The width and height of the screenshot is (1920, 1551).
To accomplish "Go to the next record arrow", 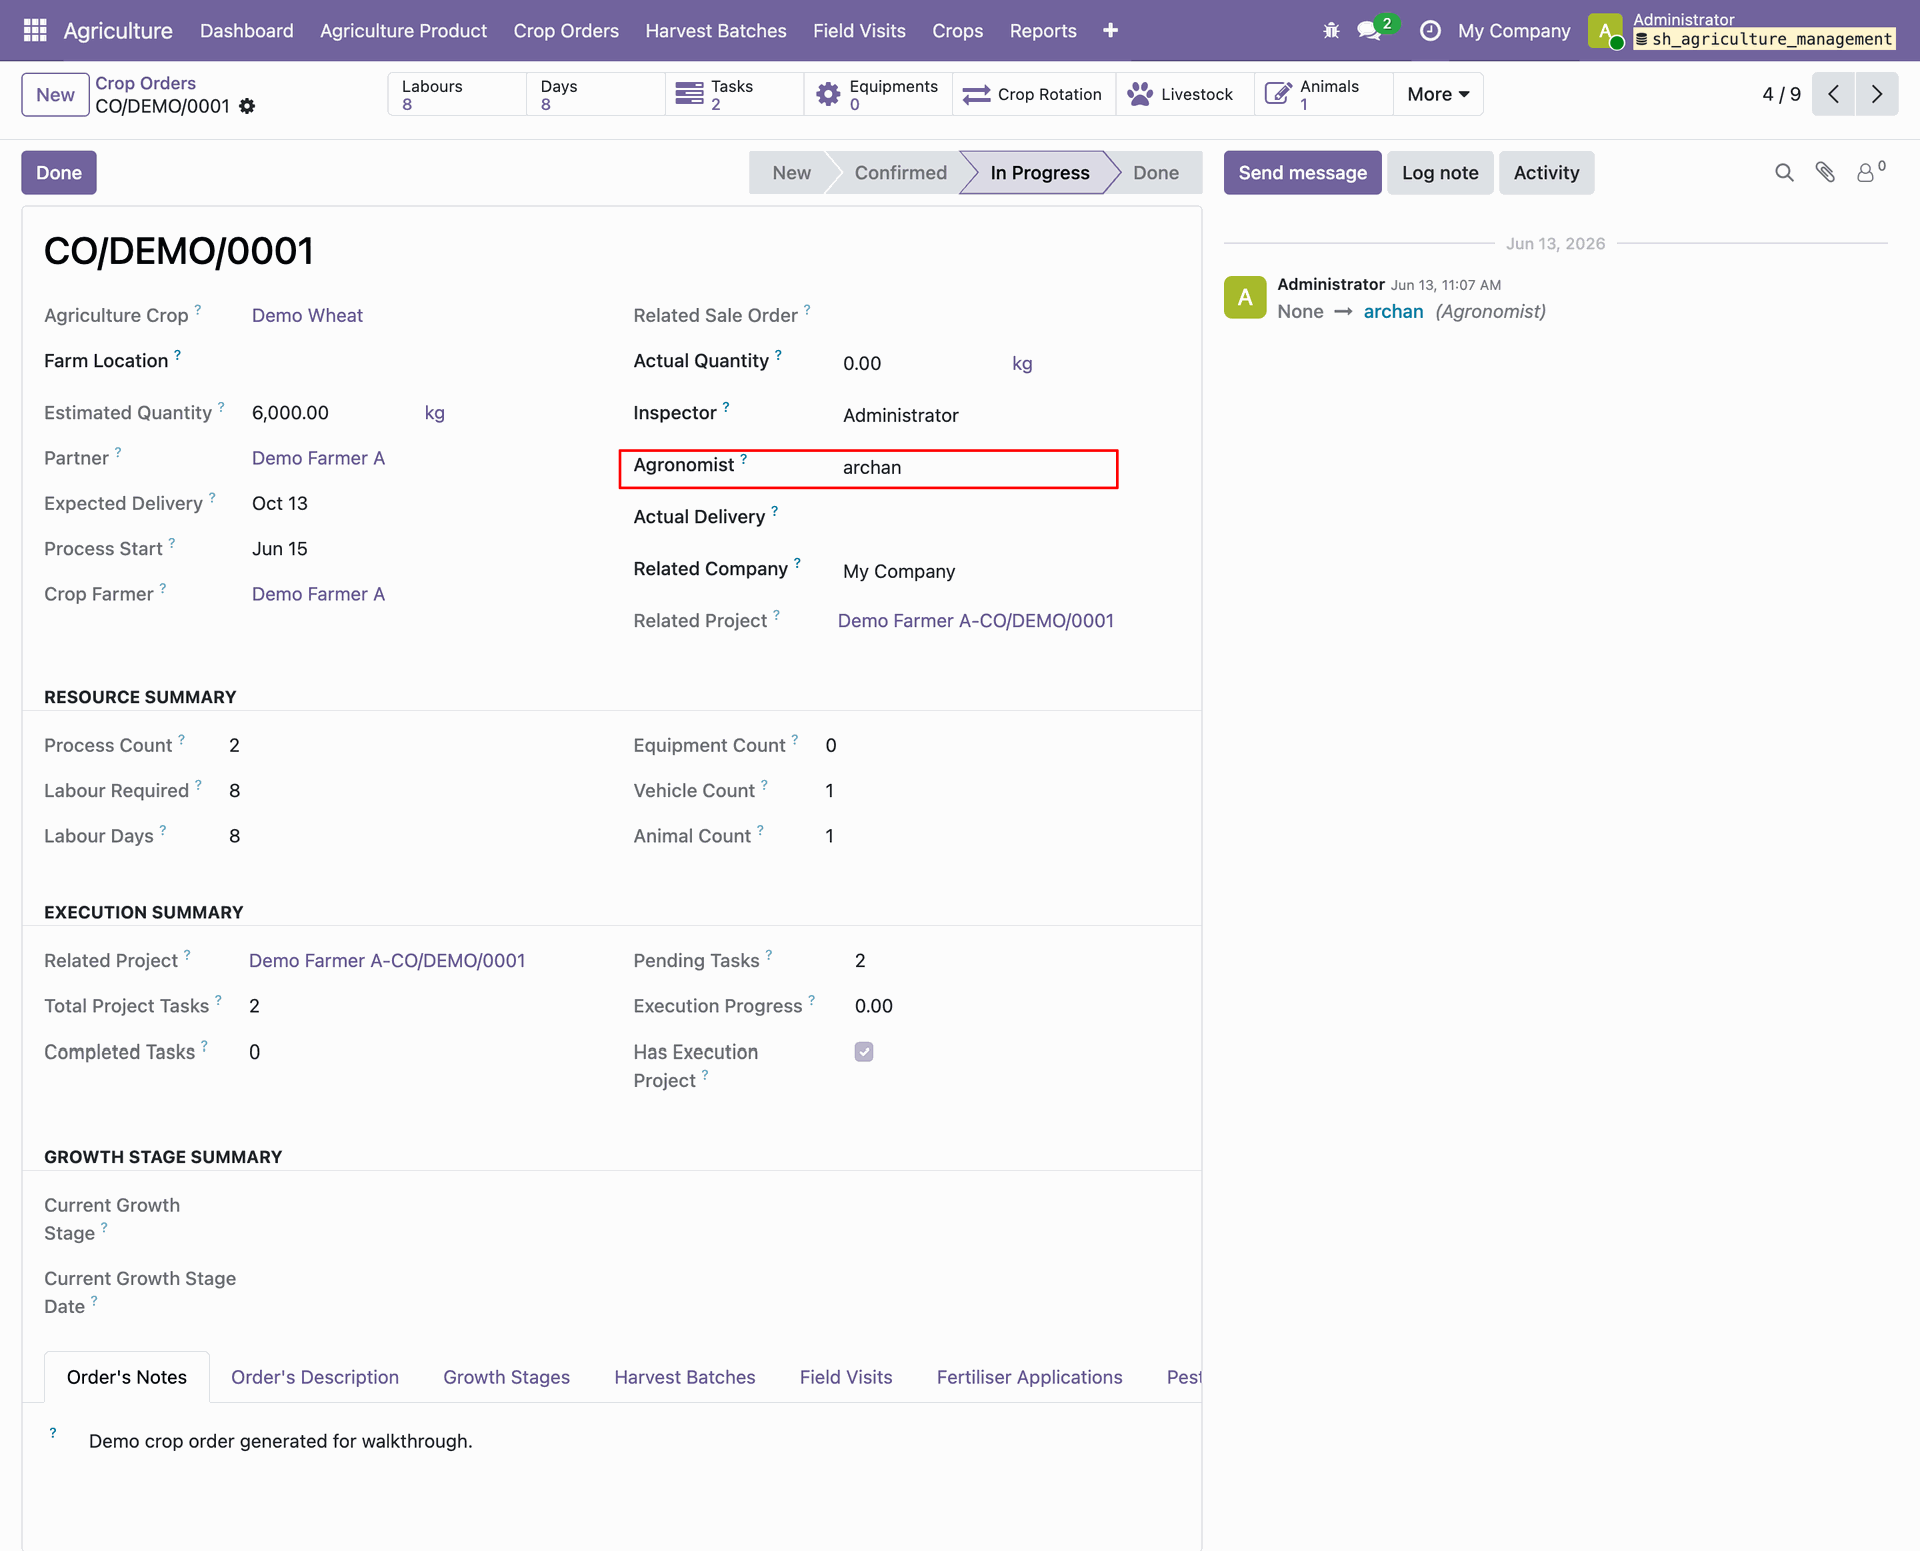I will coord(1877,94).
